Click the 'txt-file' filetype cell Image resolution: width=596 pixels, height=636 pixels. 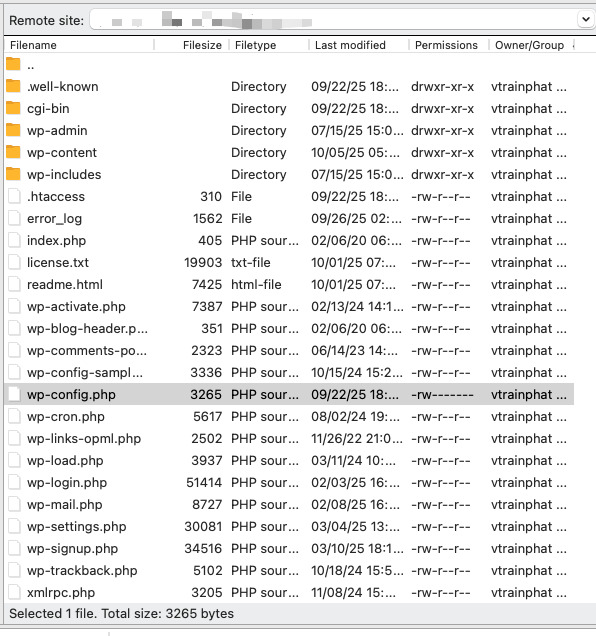click(250, 262)
